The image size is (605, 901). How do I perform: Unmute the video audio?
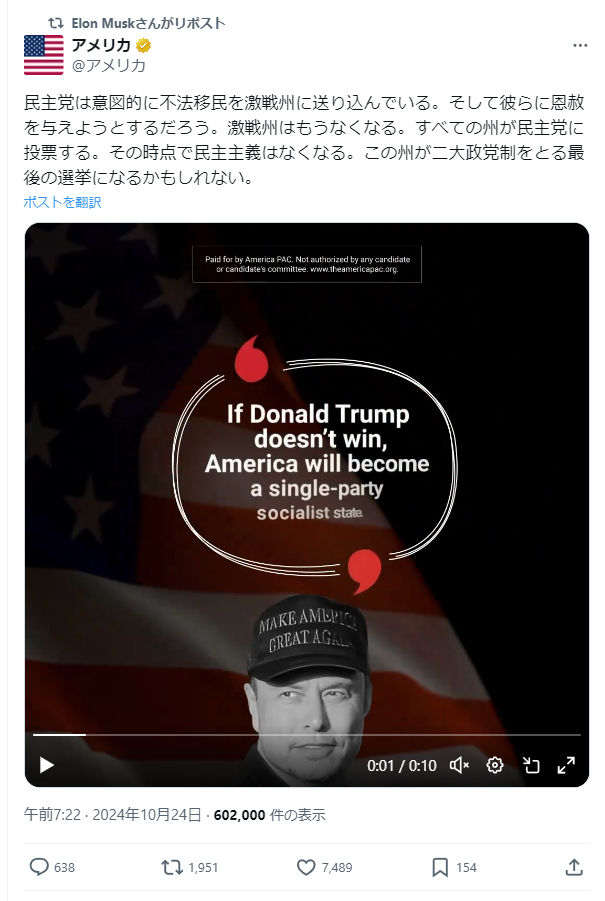tap(459, 765)
